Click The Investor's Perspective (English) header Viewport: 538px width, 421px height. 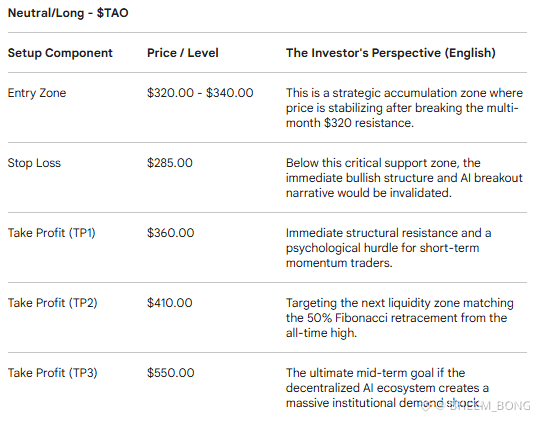pos(391,53)
